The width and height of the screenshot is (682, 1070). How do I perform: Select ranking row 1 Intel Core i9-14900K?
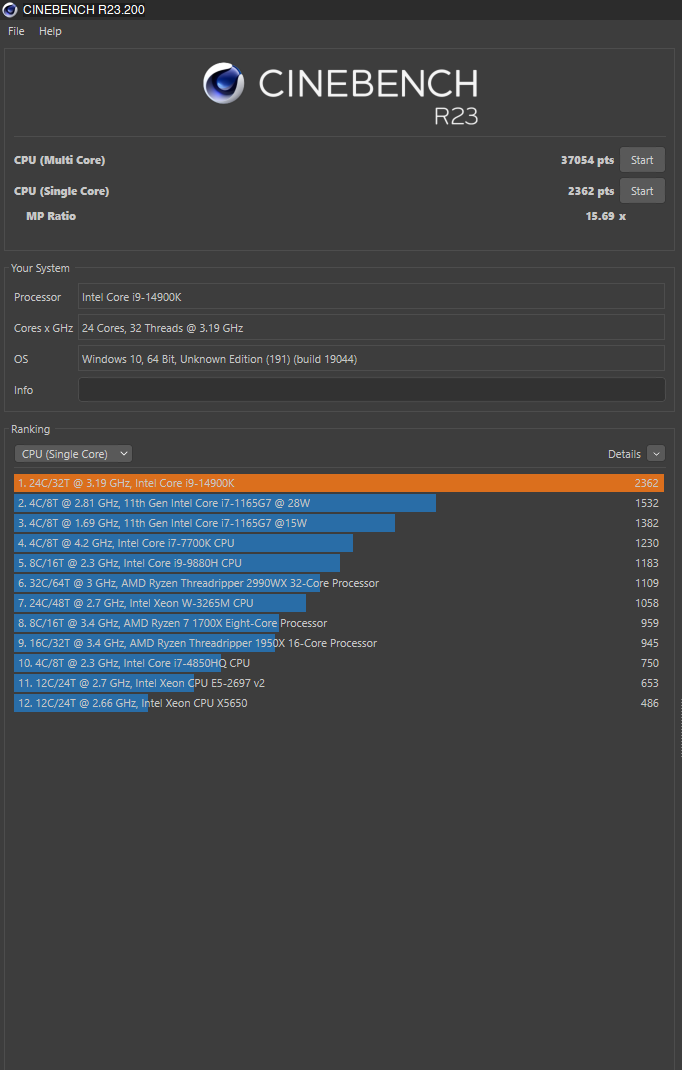(339, 483)
